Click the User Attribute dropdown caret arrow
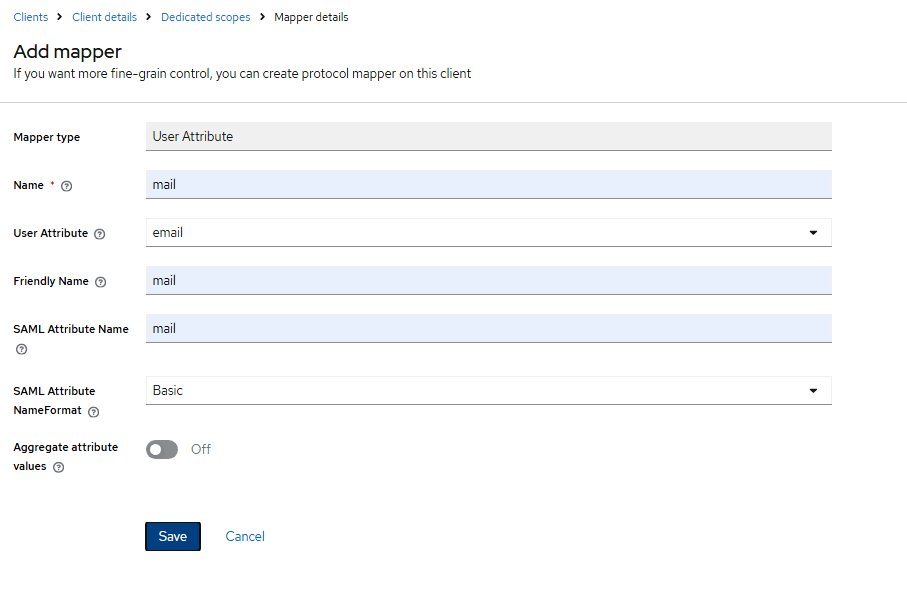This screenshot has height=612, width=907. pyautogui.click(x=813, y=233)
